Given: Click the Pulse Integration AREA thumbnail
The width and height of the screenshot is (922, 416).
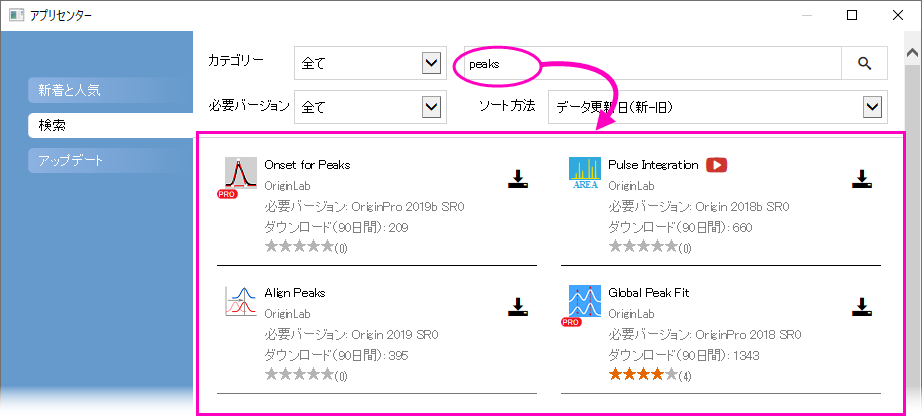Looking at the screenshot, I should click(x=585, y=173).
